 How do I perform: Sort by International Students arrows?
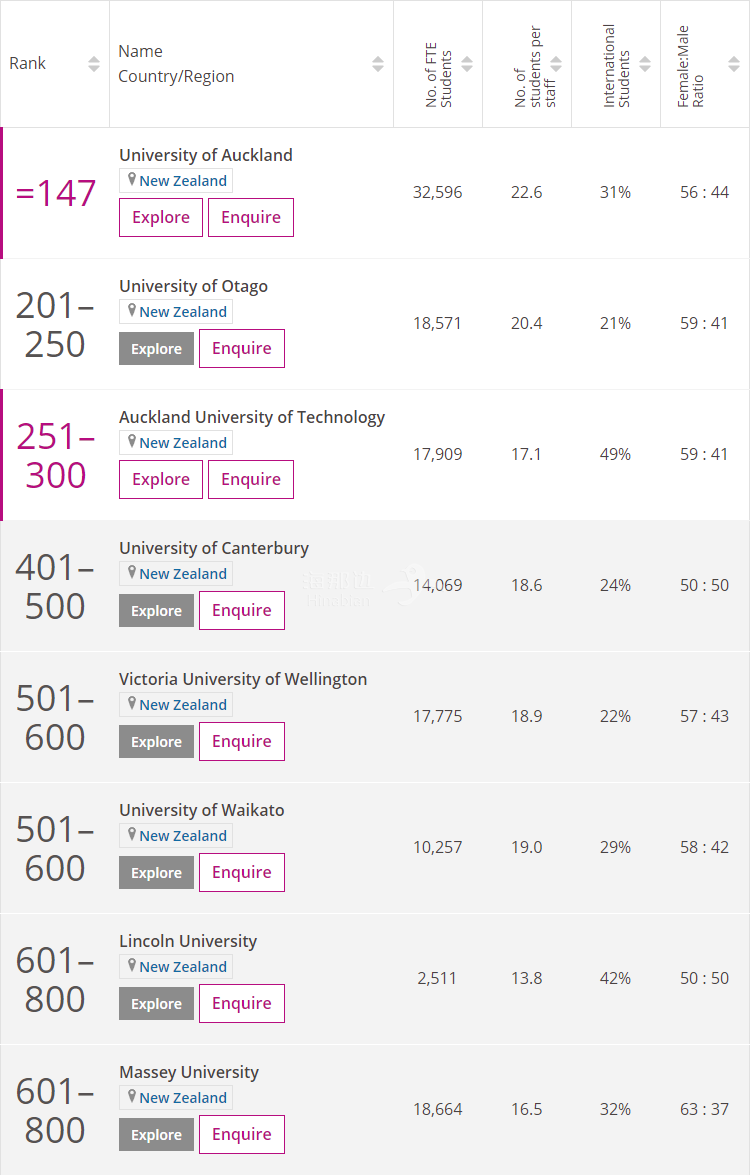645,64
